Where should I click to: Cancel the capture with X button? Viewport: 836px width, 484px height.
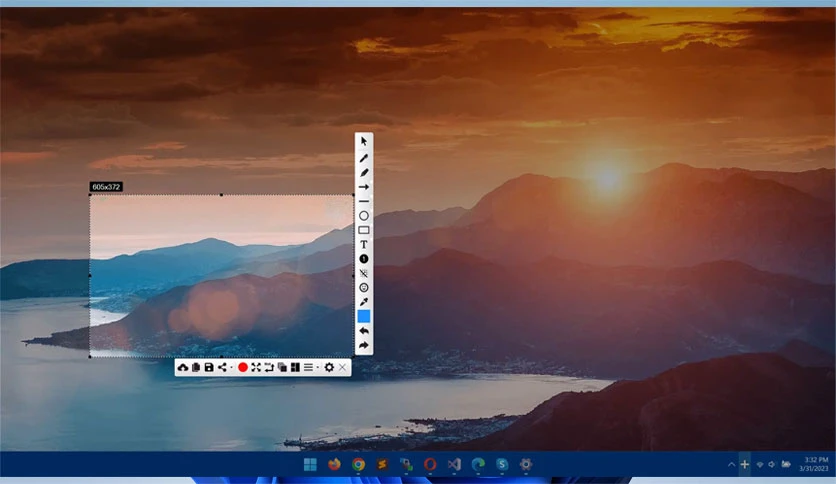click(x=342, y=367)
